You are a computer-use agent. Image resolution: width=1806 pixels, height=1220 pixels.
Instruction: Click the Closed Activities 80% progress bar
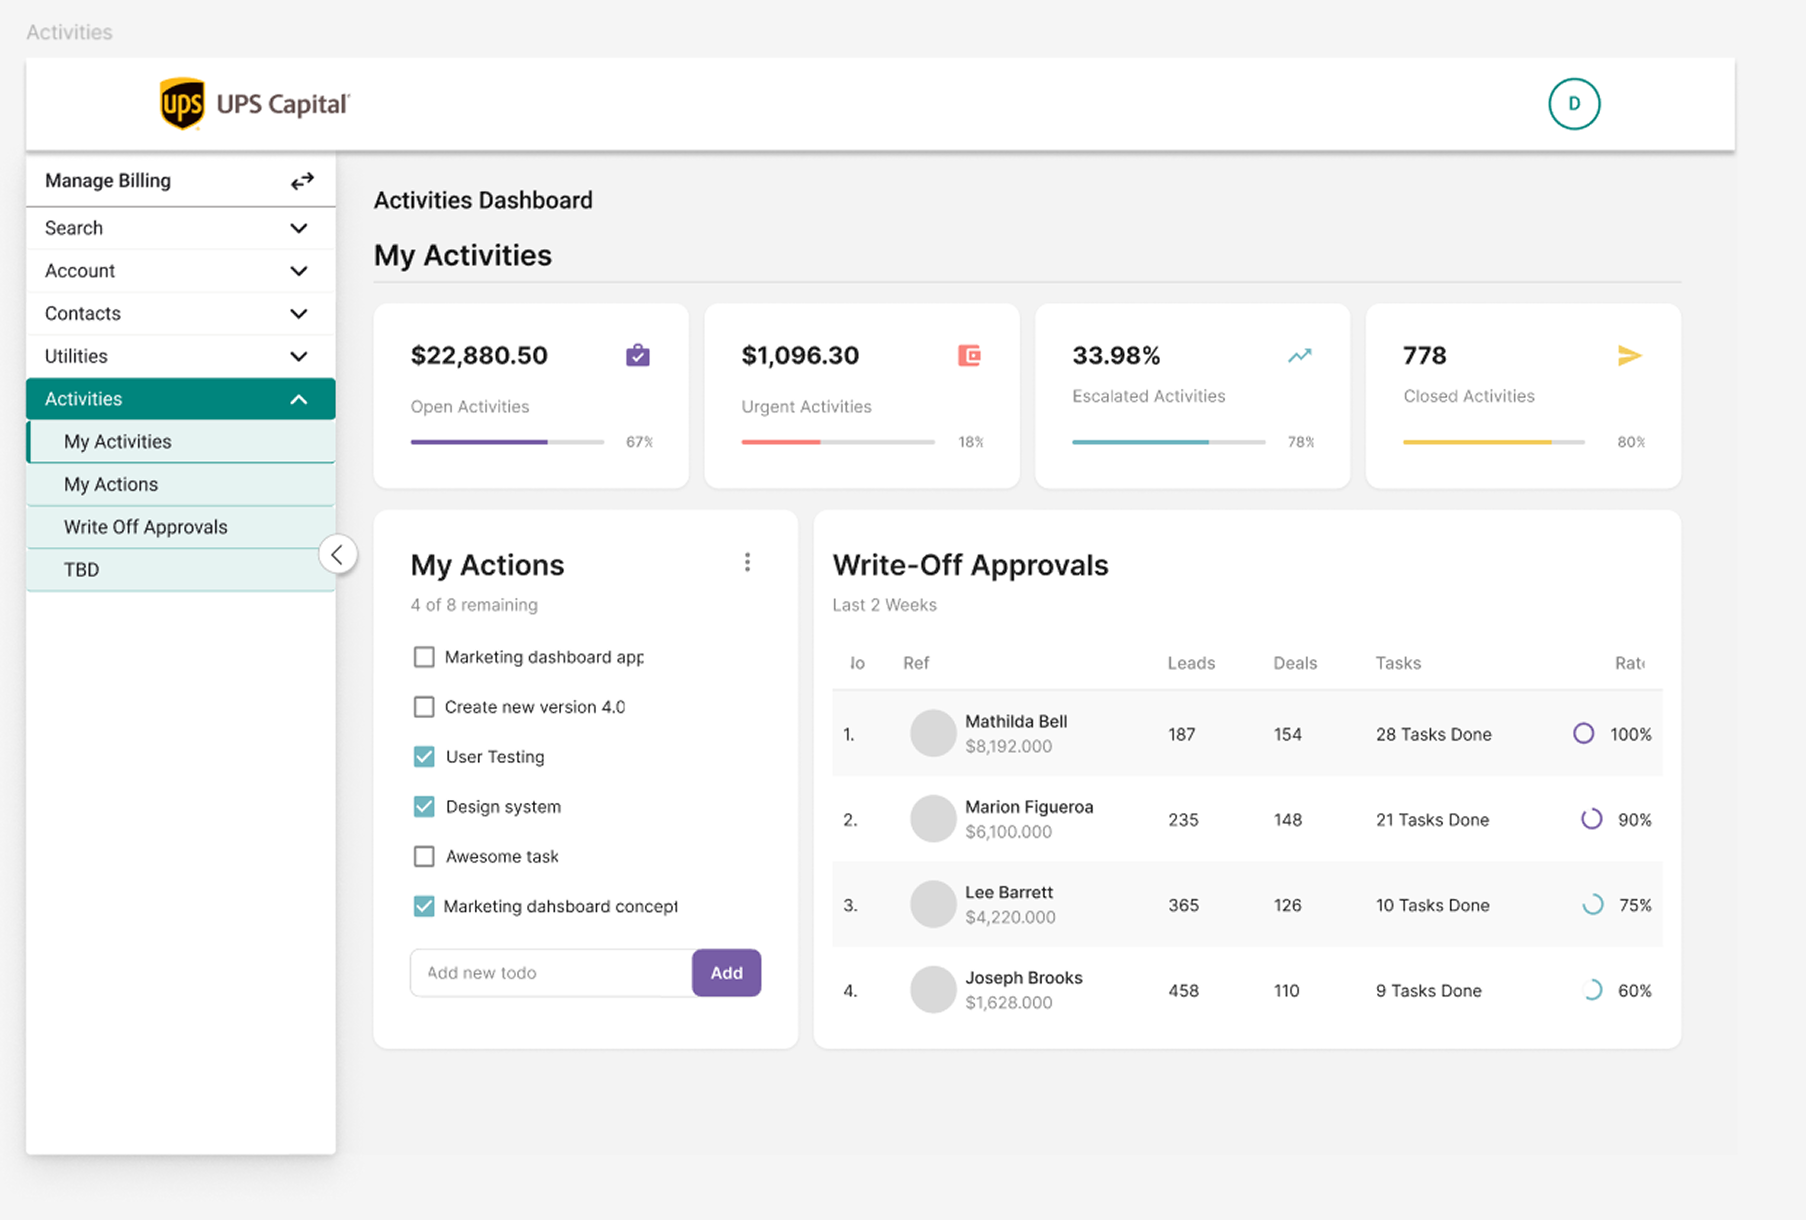pos(1494,442)
